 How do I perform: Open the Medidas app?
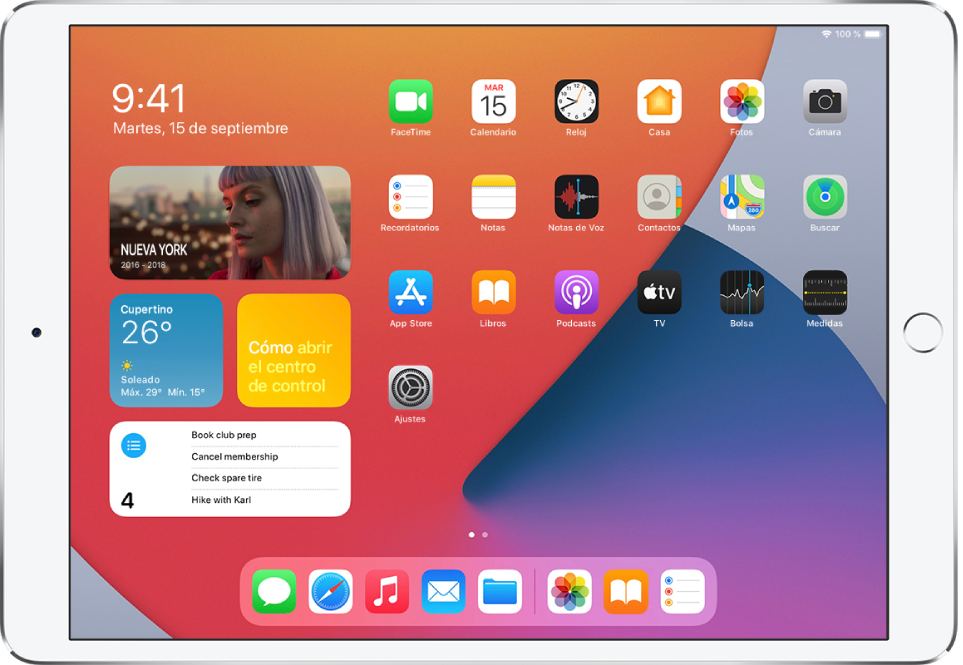pos(825,292)
